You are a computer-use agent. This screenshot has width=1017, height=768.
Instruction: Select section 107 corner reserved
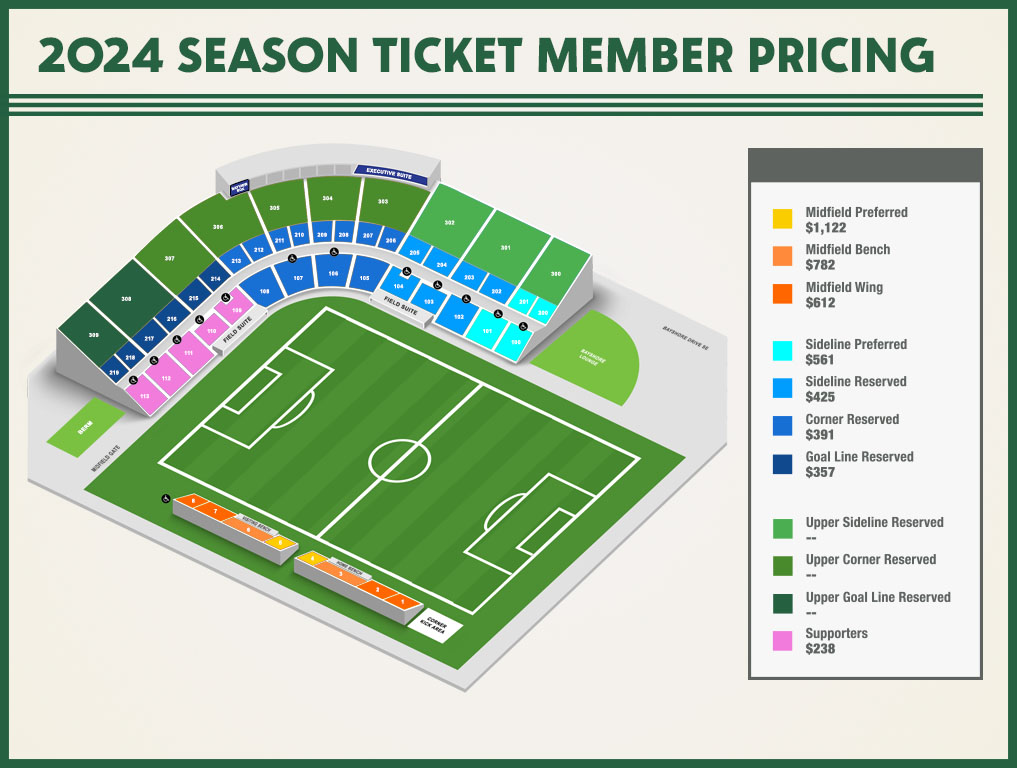tap(298, 278)
